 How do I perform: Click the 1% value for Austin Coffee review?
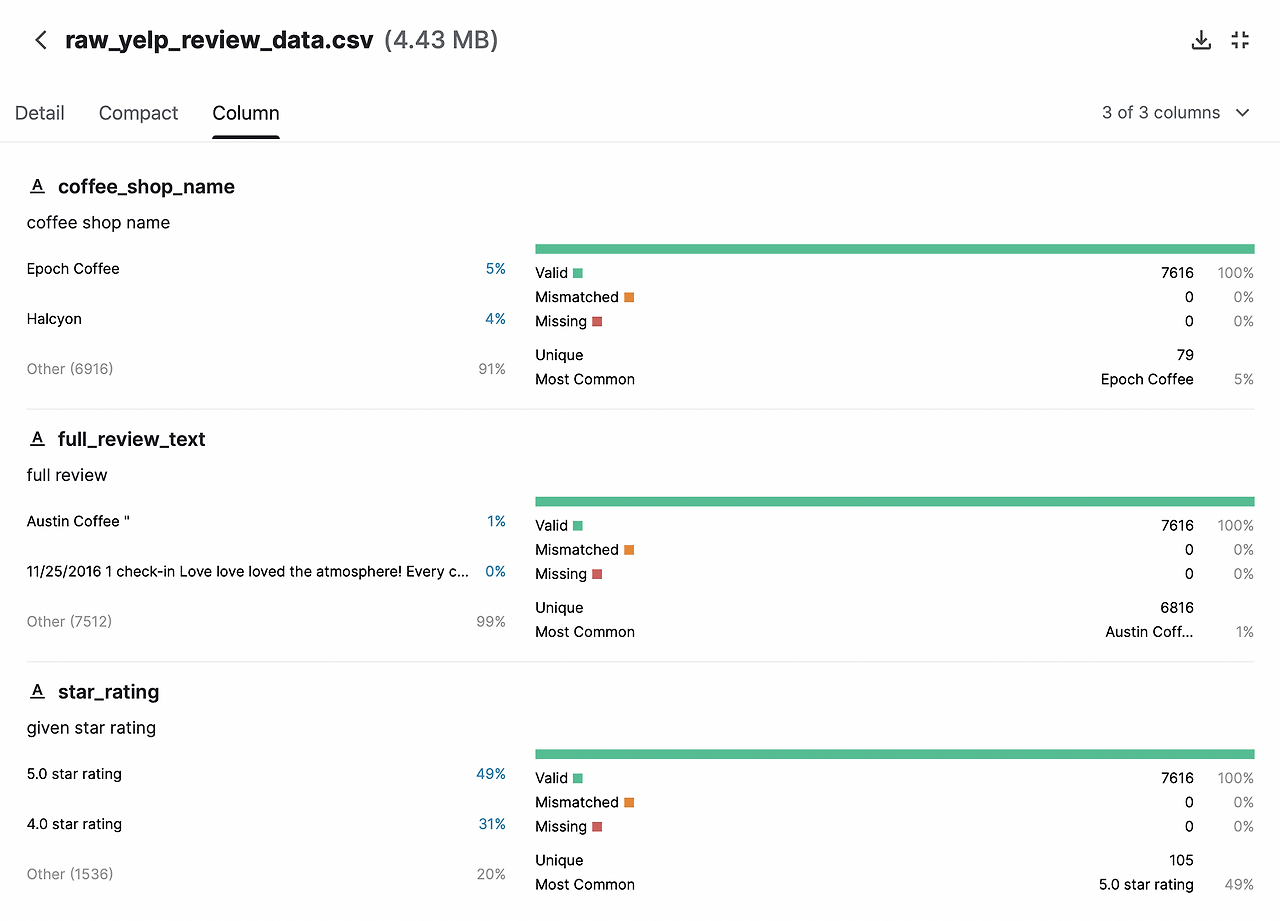[x=497, y=521]
